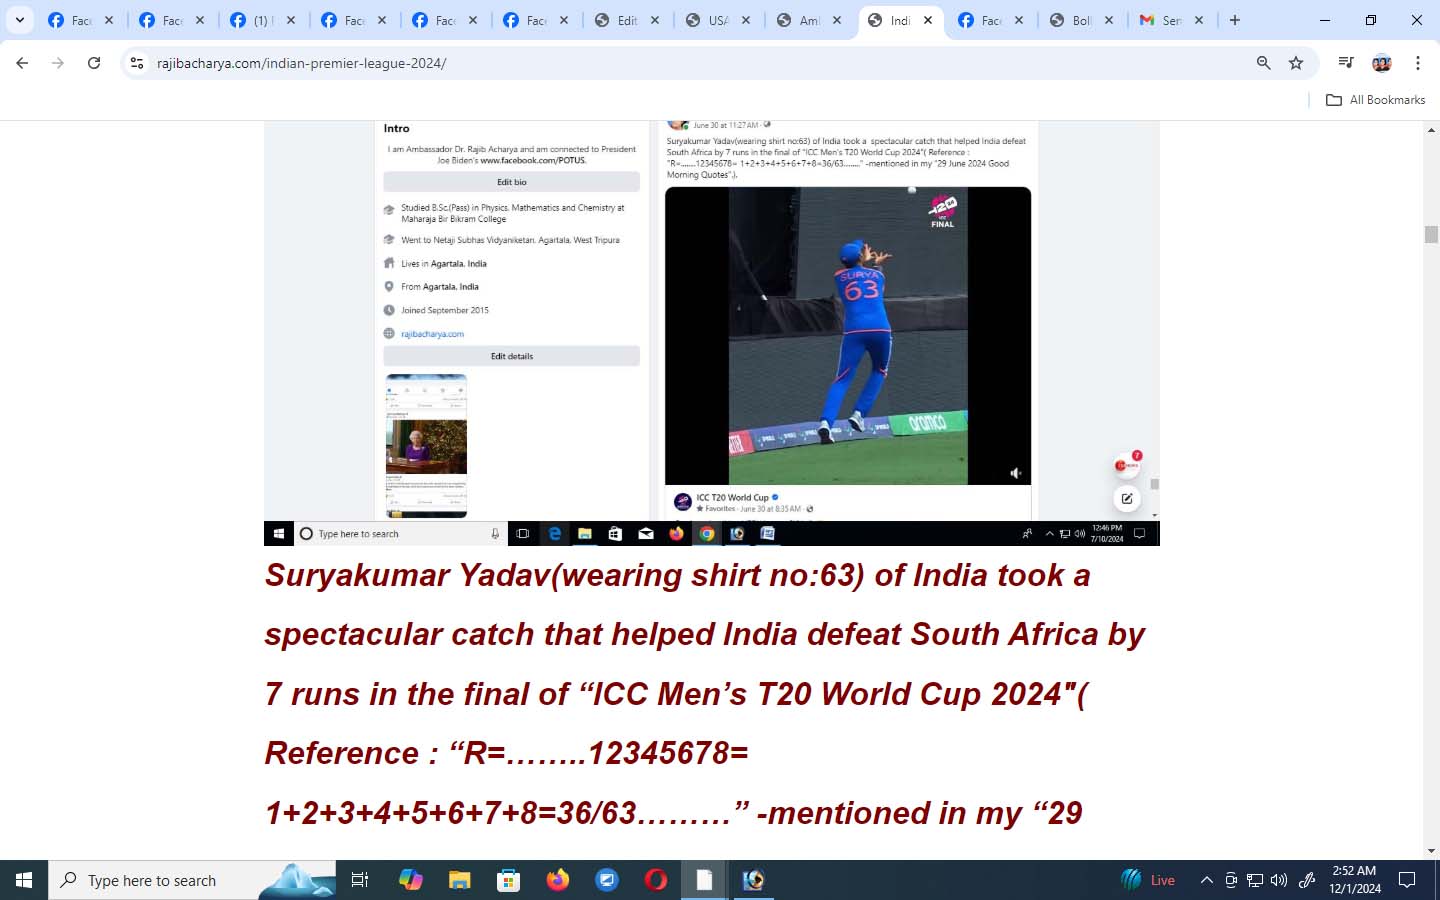Open Windows Start menu

point(24,880)
